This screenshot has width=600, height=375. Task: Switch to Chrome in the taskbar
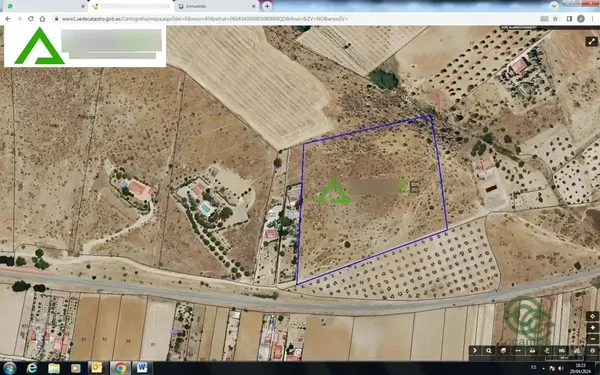point(120,368)
